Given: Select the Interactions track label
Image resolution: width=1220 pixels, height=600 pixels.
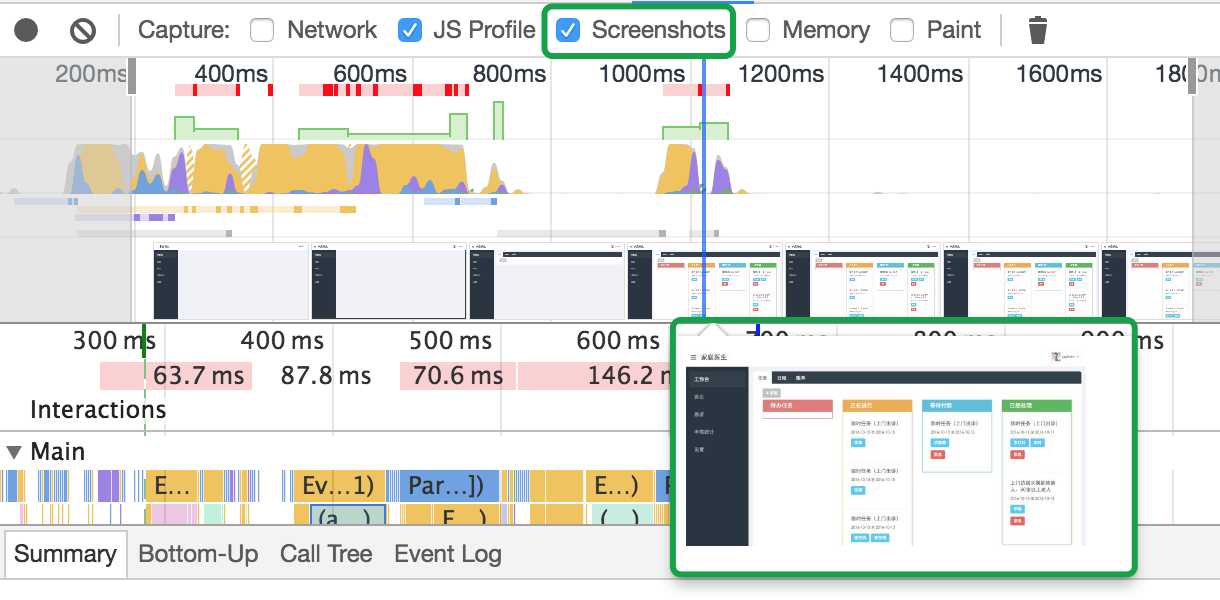Looking at the screenshot, I should click(x=98, y=410).
